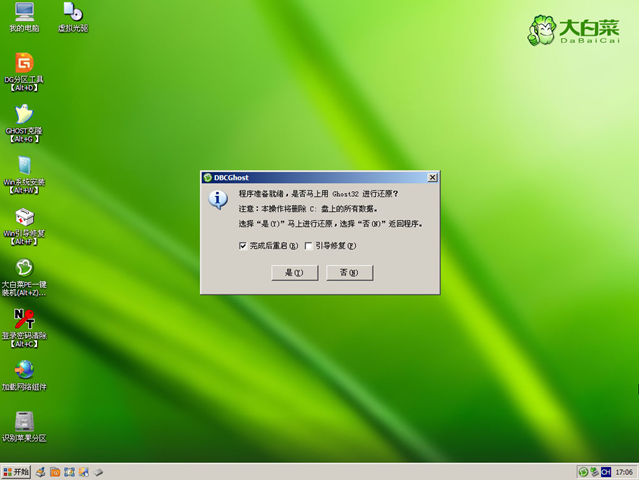This screenshot has width=639, height=480.
Task: Click the 是(Y) button to start restore
Action: point(294,272)
